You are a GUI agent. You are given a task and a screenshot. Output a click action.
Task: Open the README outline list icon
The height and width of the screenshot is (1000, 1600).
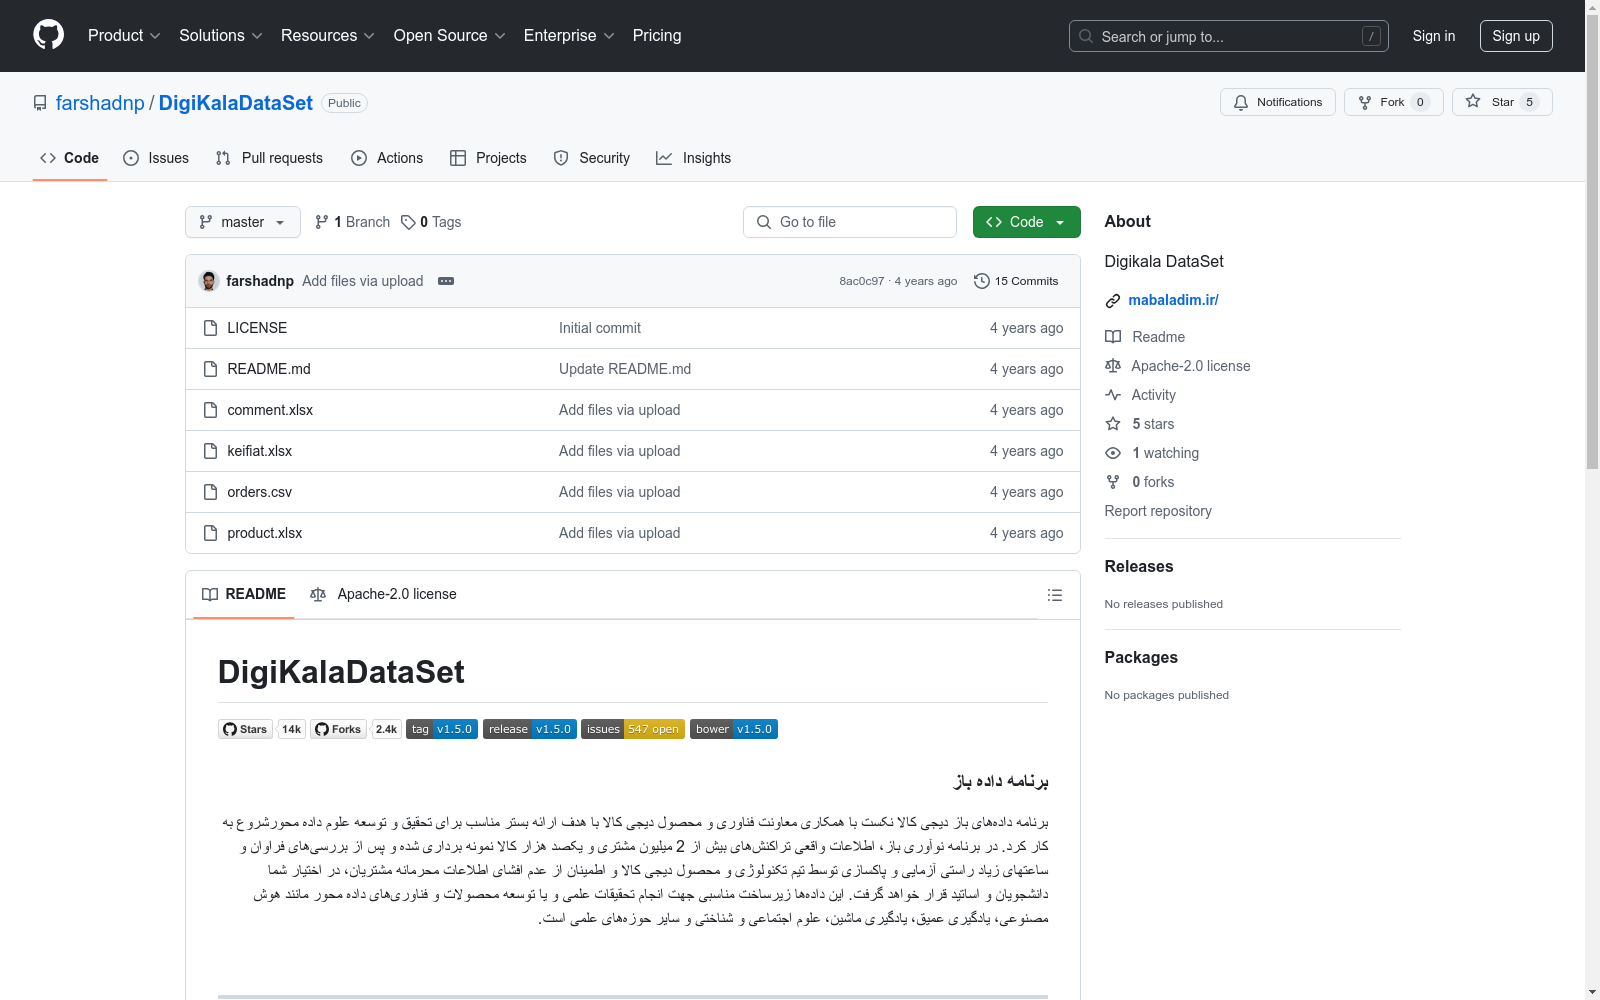point(1054,595)
